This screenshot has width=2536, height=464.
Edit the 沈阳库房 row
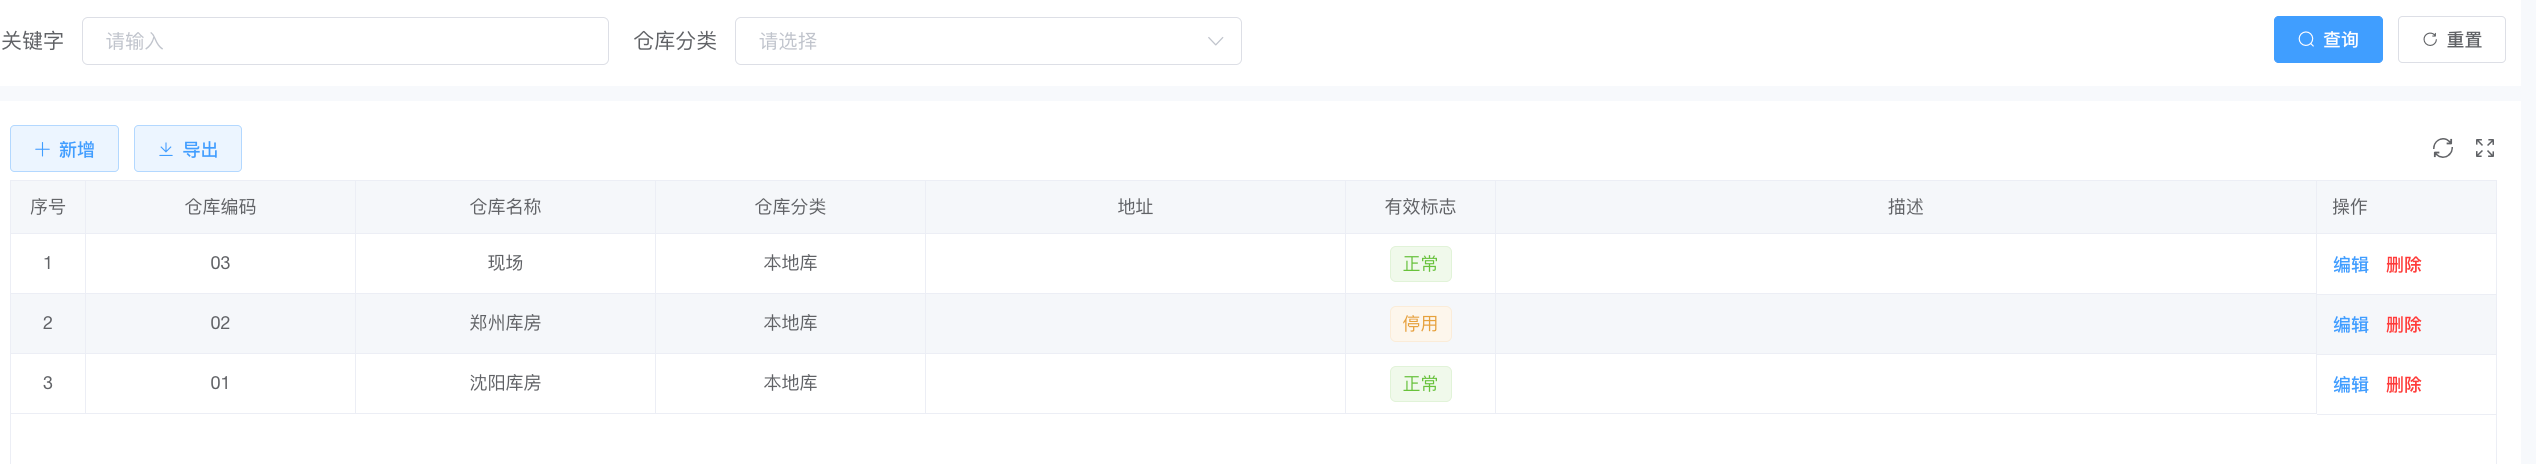click(2350, 385)
